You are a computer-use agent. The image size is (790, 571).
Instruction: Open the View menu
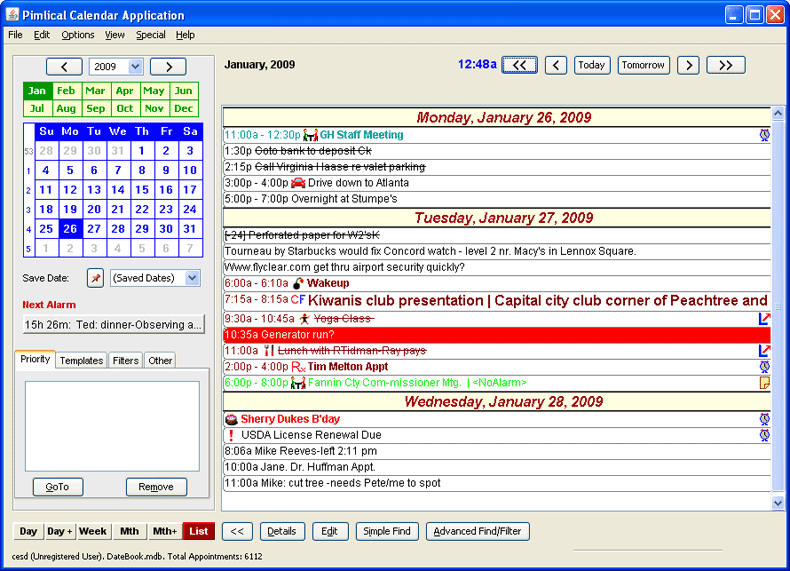tap(114, 35)
